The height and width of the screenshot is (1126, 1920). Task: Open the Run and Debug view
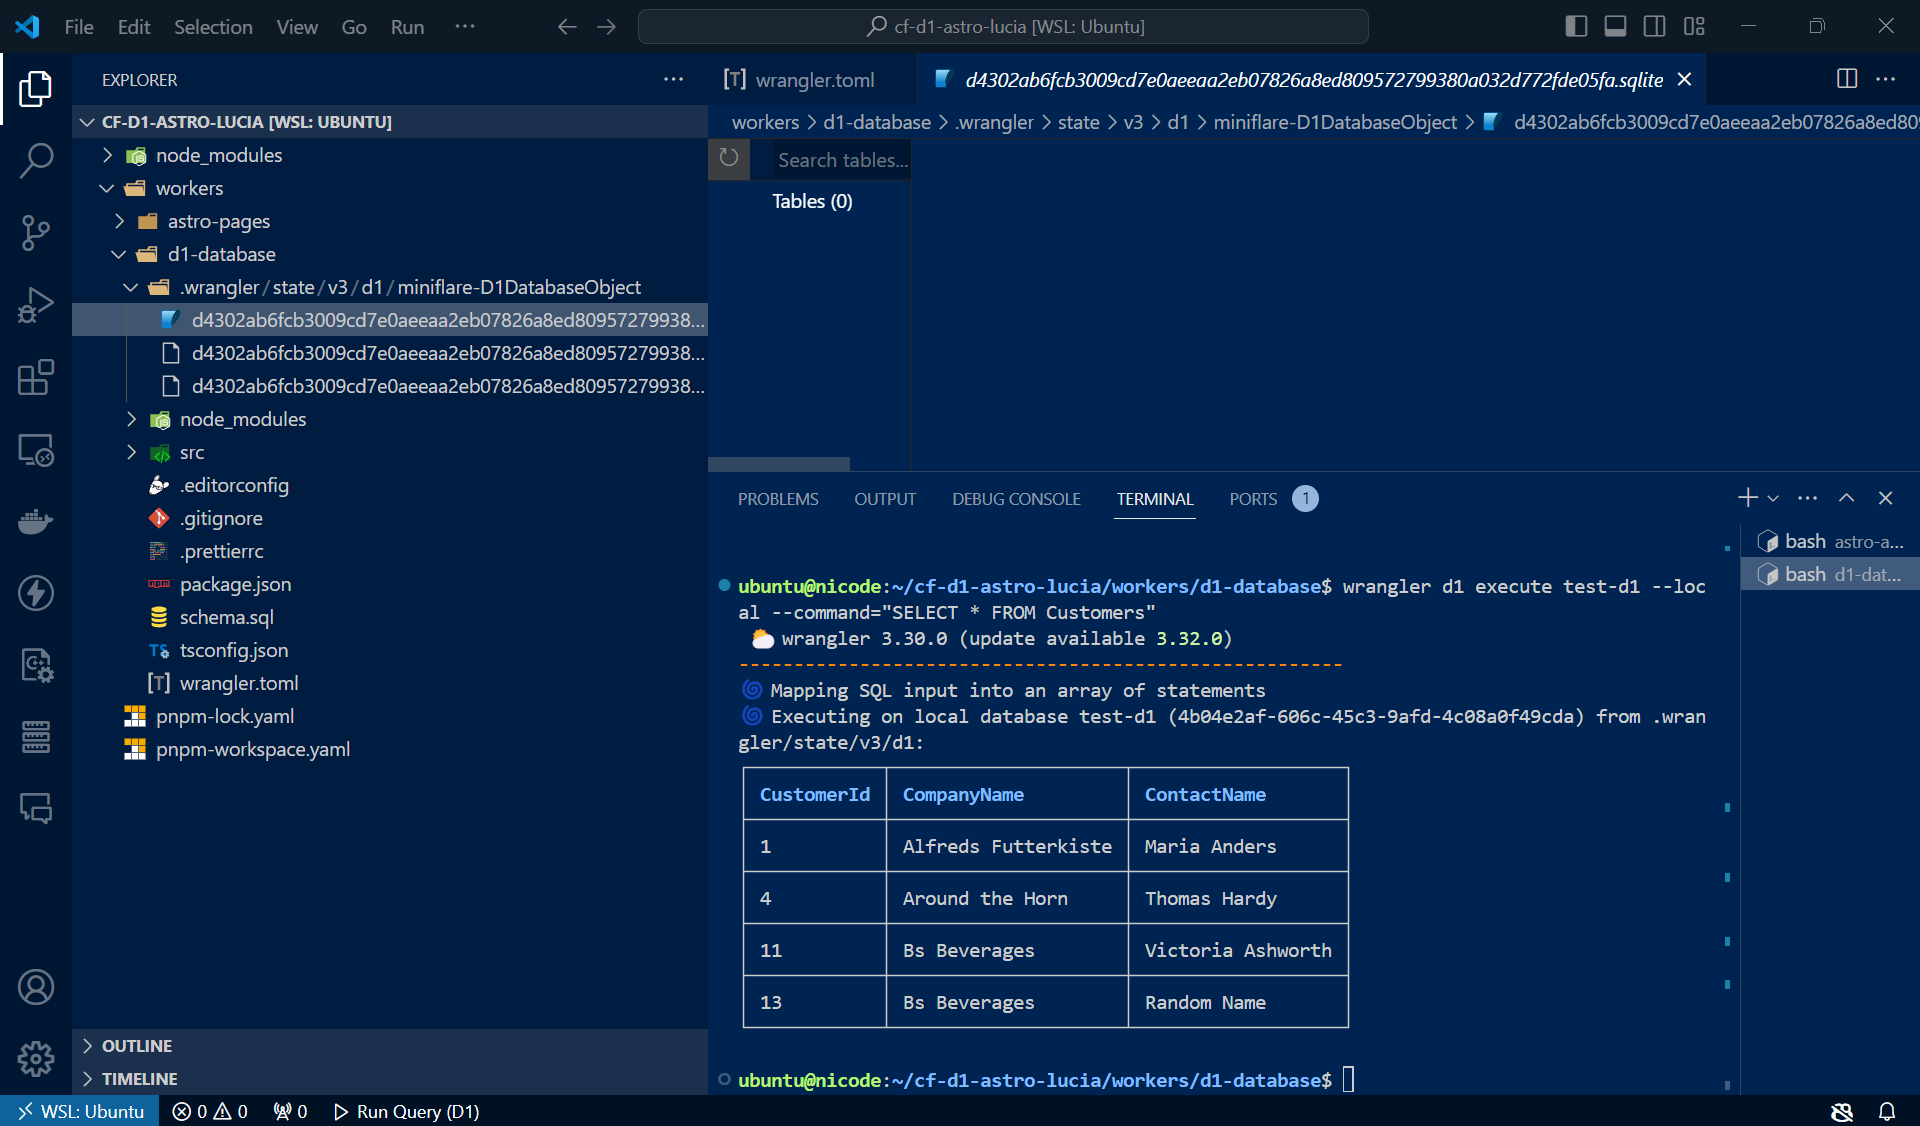tap(36, 305)
